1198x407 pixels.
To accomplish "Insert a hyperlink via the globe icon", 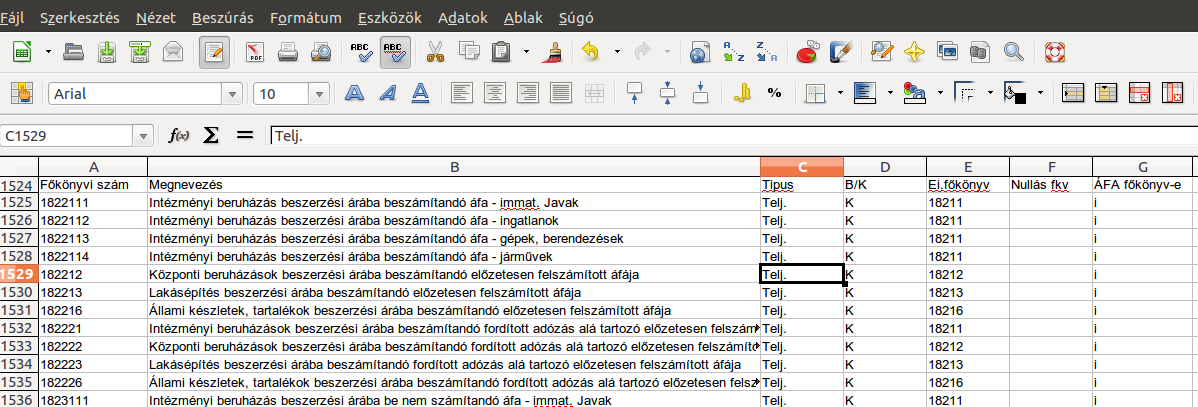I will point(700,52).
